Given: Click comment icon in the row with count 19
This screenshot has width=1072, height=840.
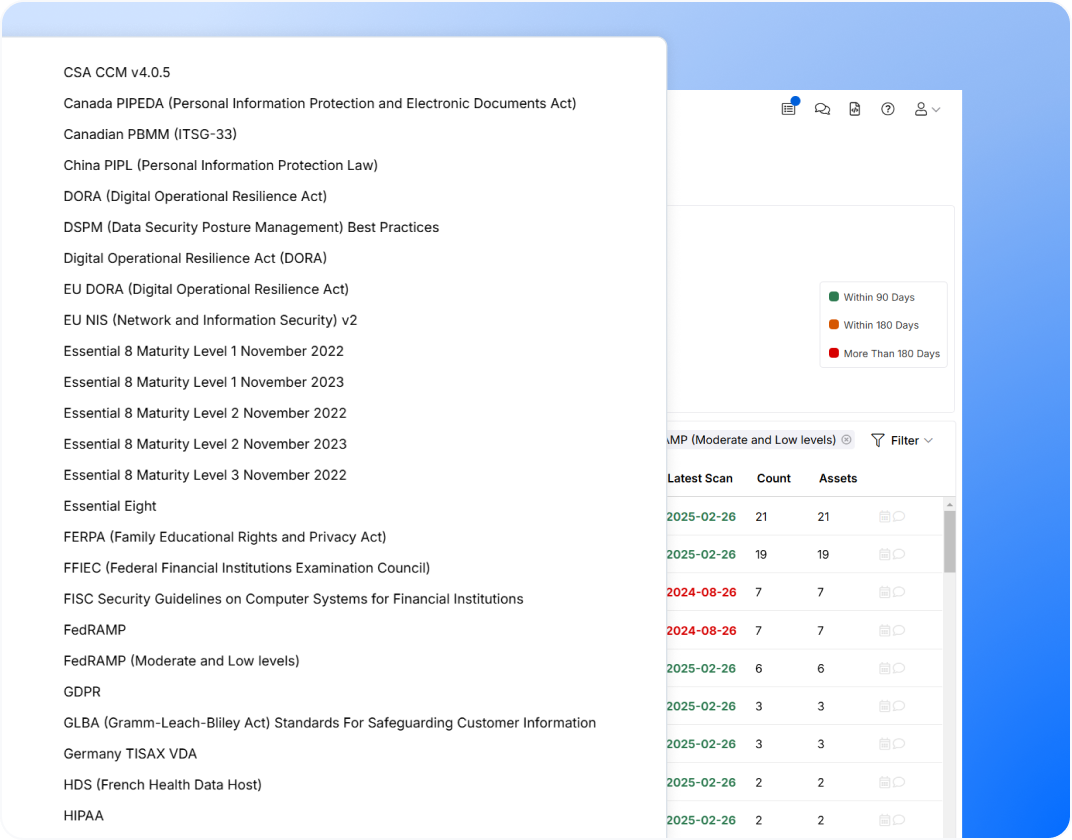Looking at the screenshot, I should (x=899, y=554).
